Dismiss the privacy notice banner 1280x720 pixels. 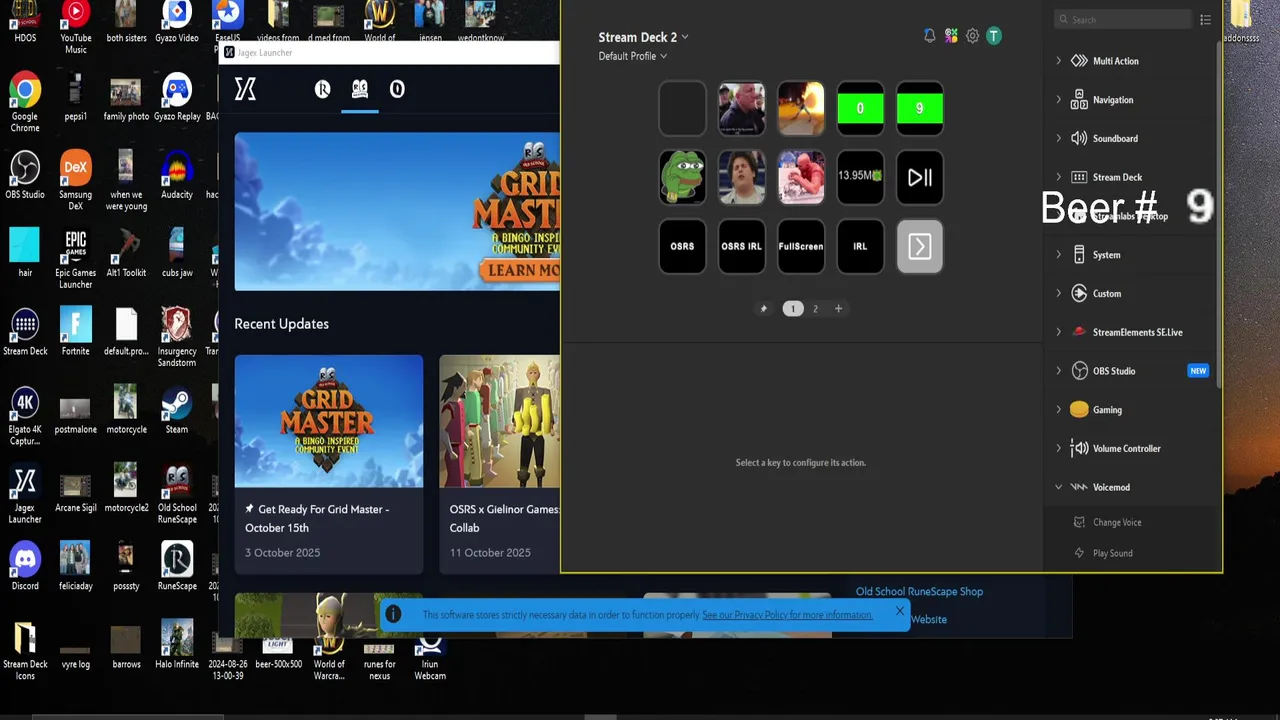pos(899,611)
